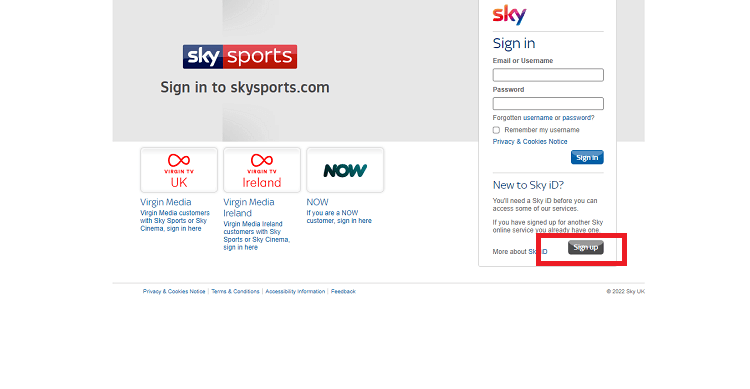Click the Sky logo above Sign in
Viewport: 750px width, 389px height.
click(509, 15)
